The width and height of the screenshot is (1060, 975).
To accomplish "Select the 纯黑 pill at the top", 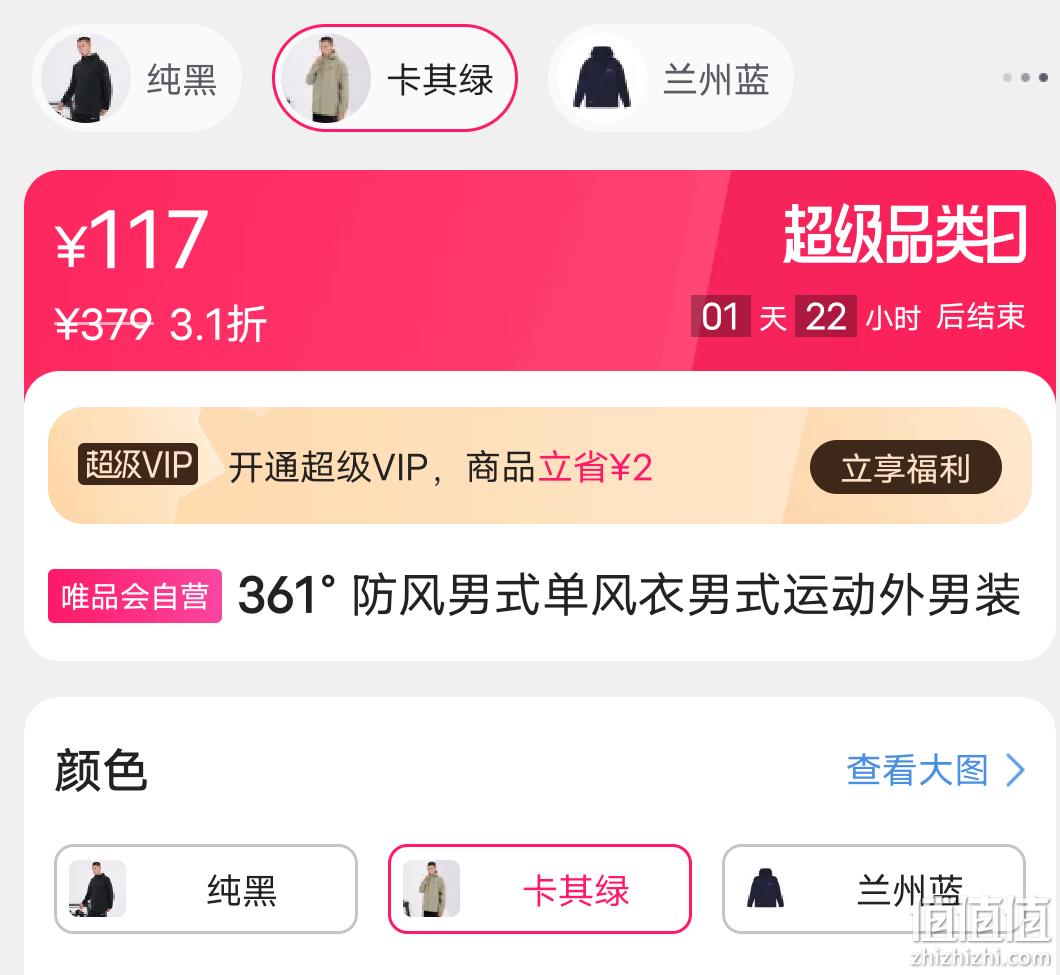I will click(137, 78).
